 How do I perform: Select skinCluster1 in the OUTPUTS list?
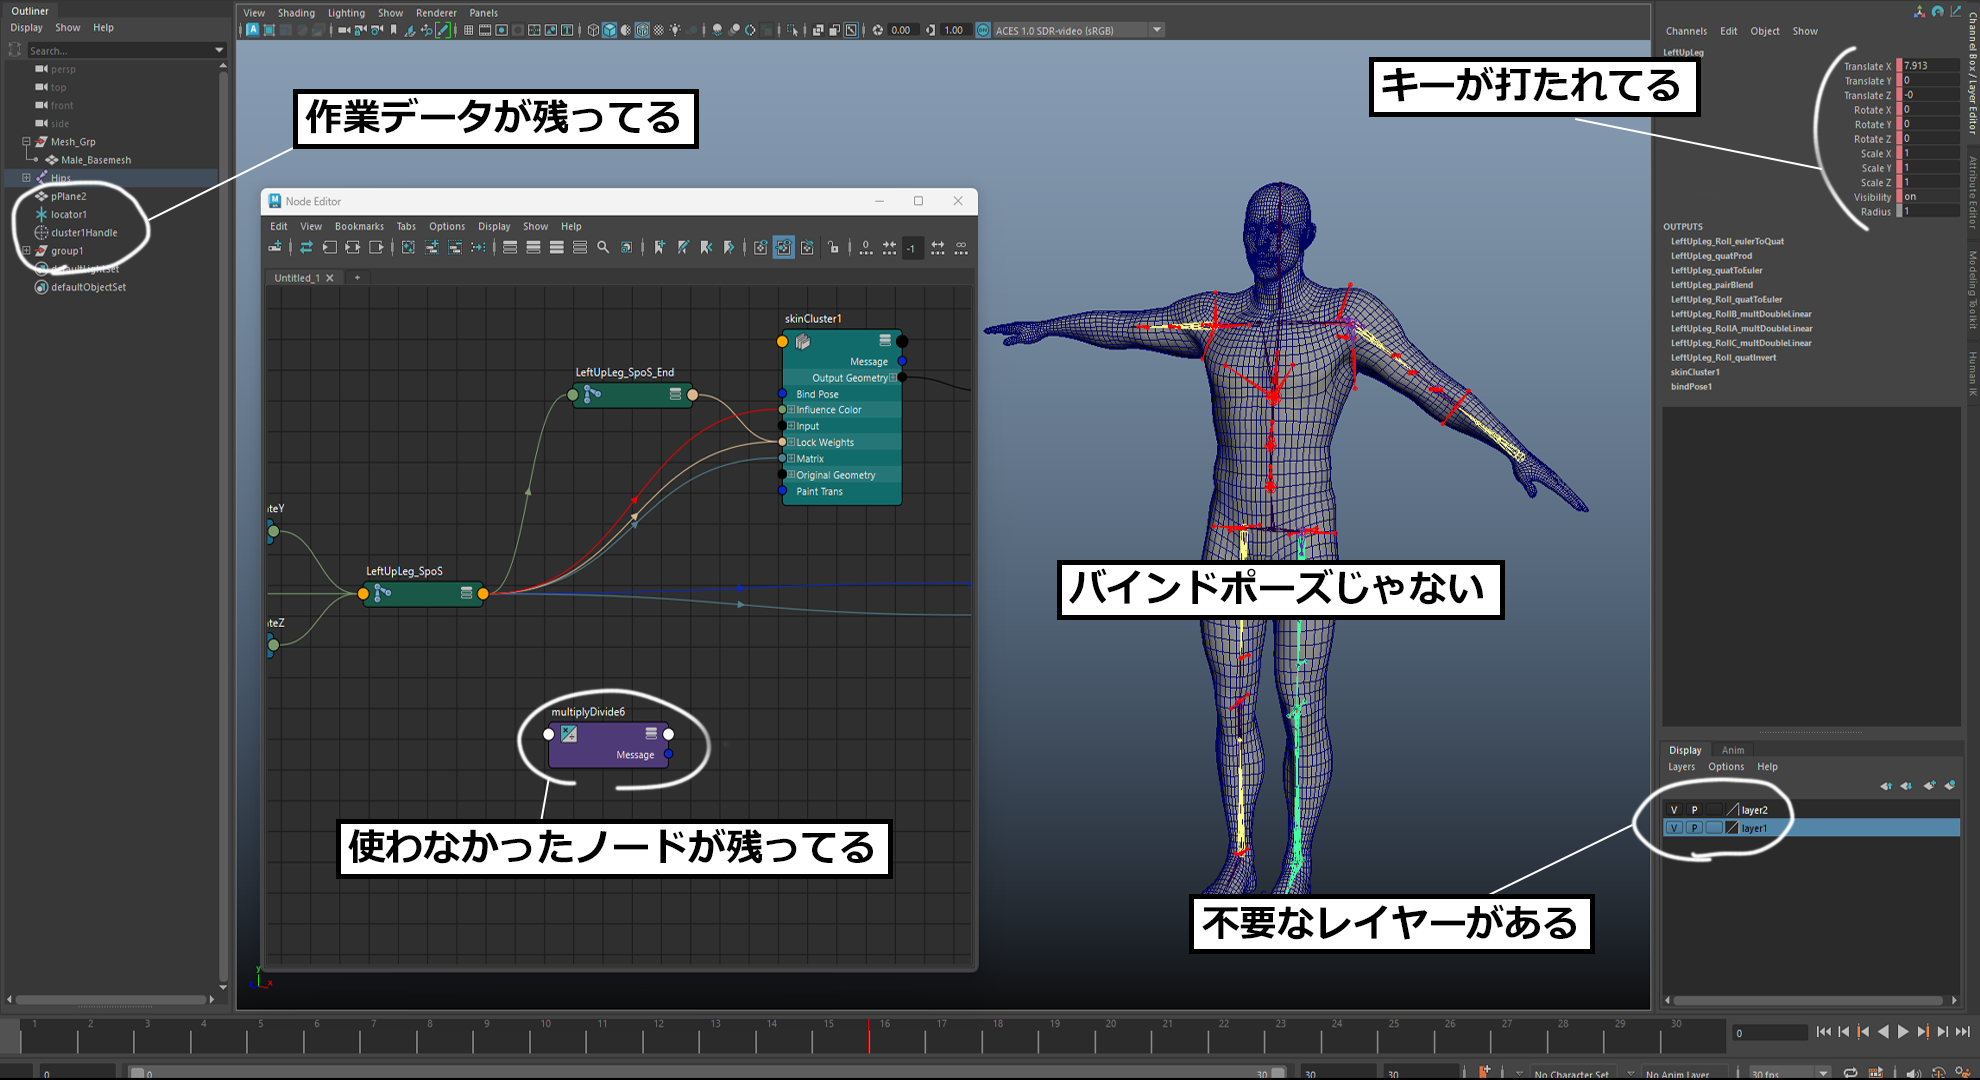(x=1695, y=372)
